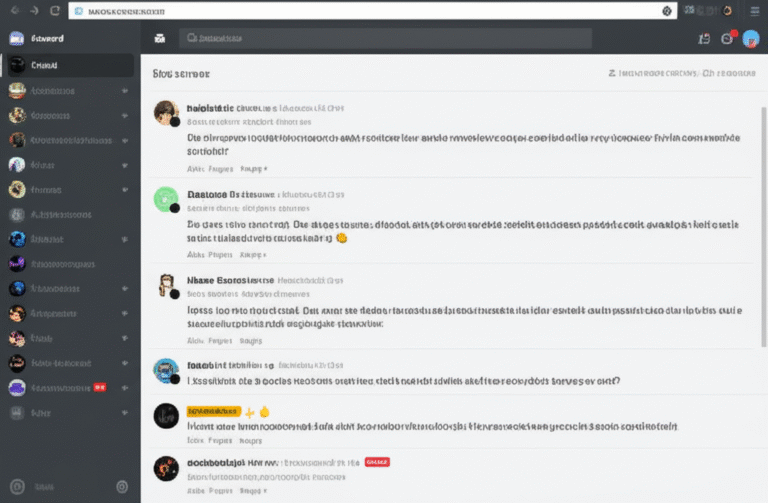Expand the first server entry's chevron in sidebar
This screenshot has height=503, width=768.
pos(124,91)
